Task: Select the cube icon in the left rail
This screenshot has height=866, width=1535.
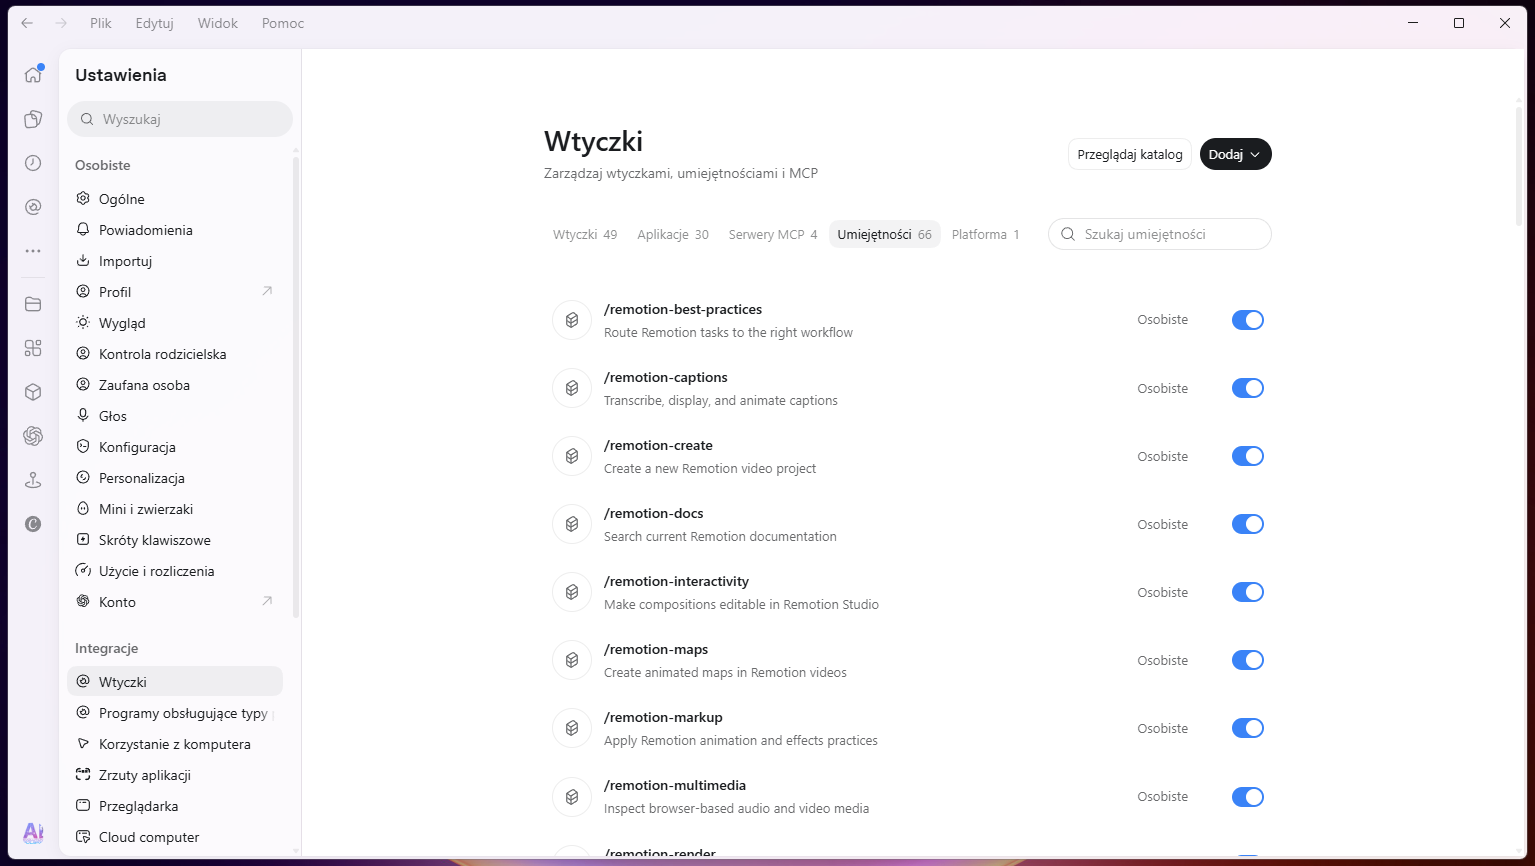Action: (x=33, y=392)
